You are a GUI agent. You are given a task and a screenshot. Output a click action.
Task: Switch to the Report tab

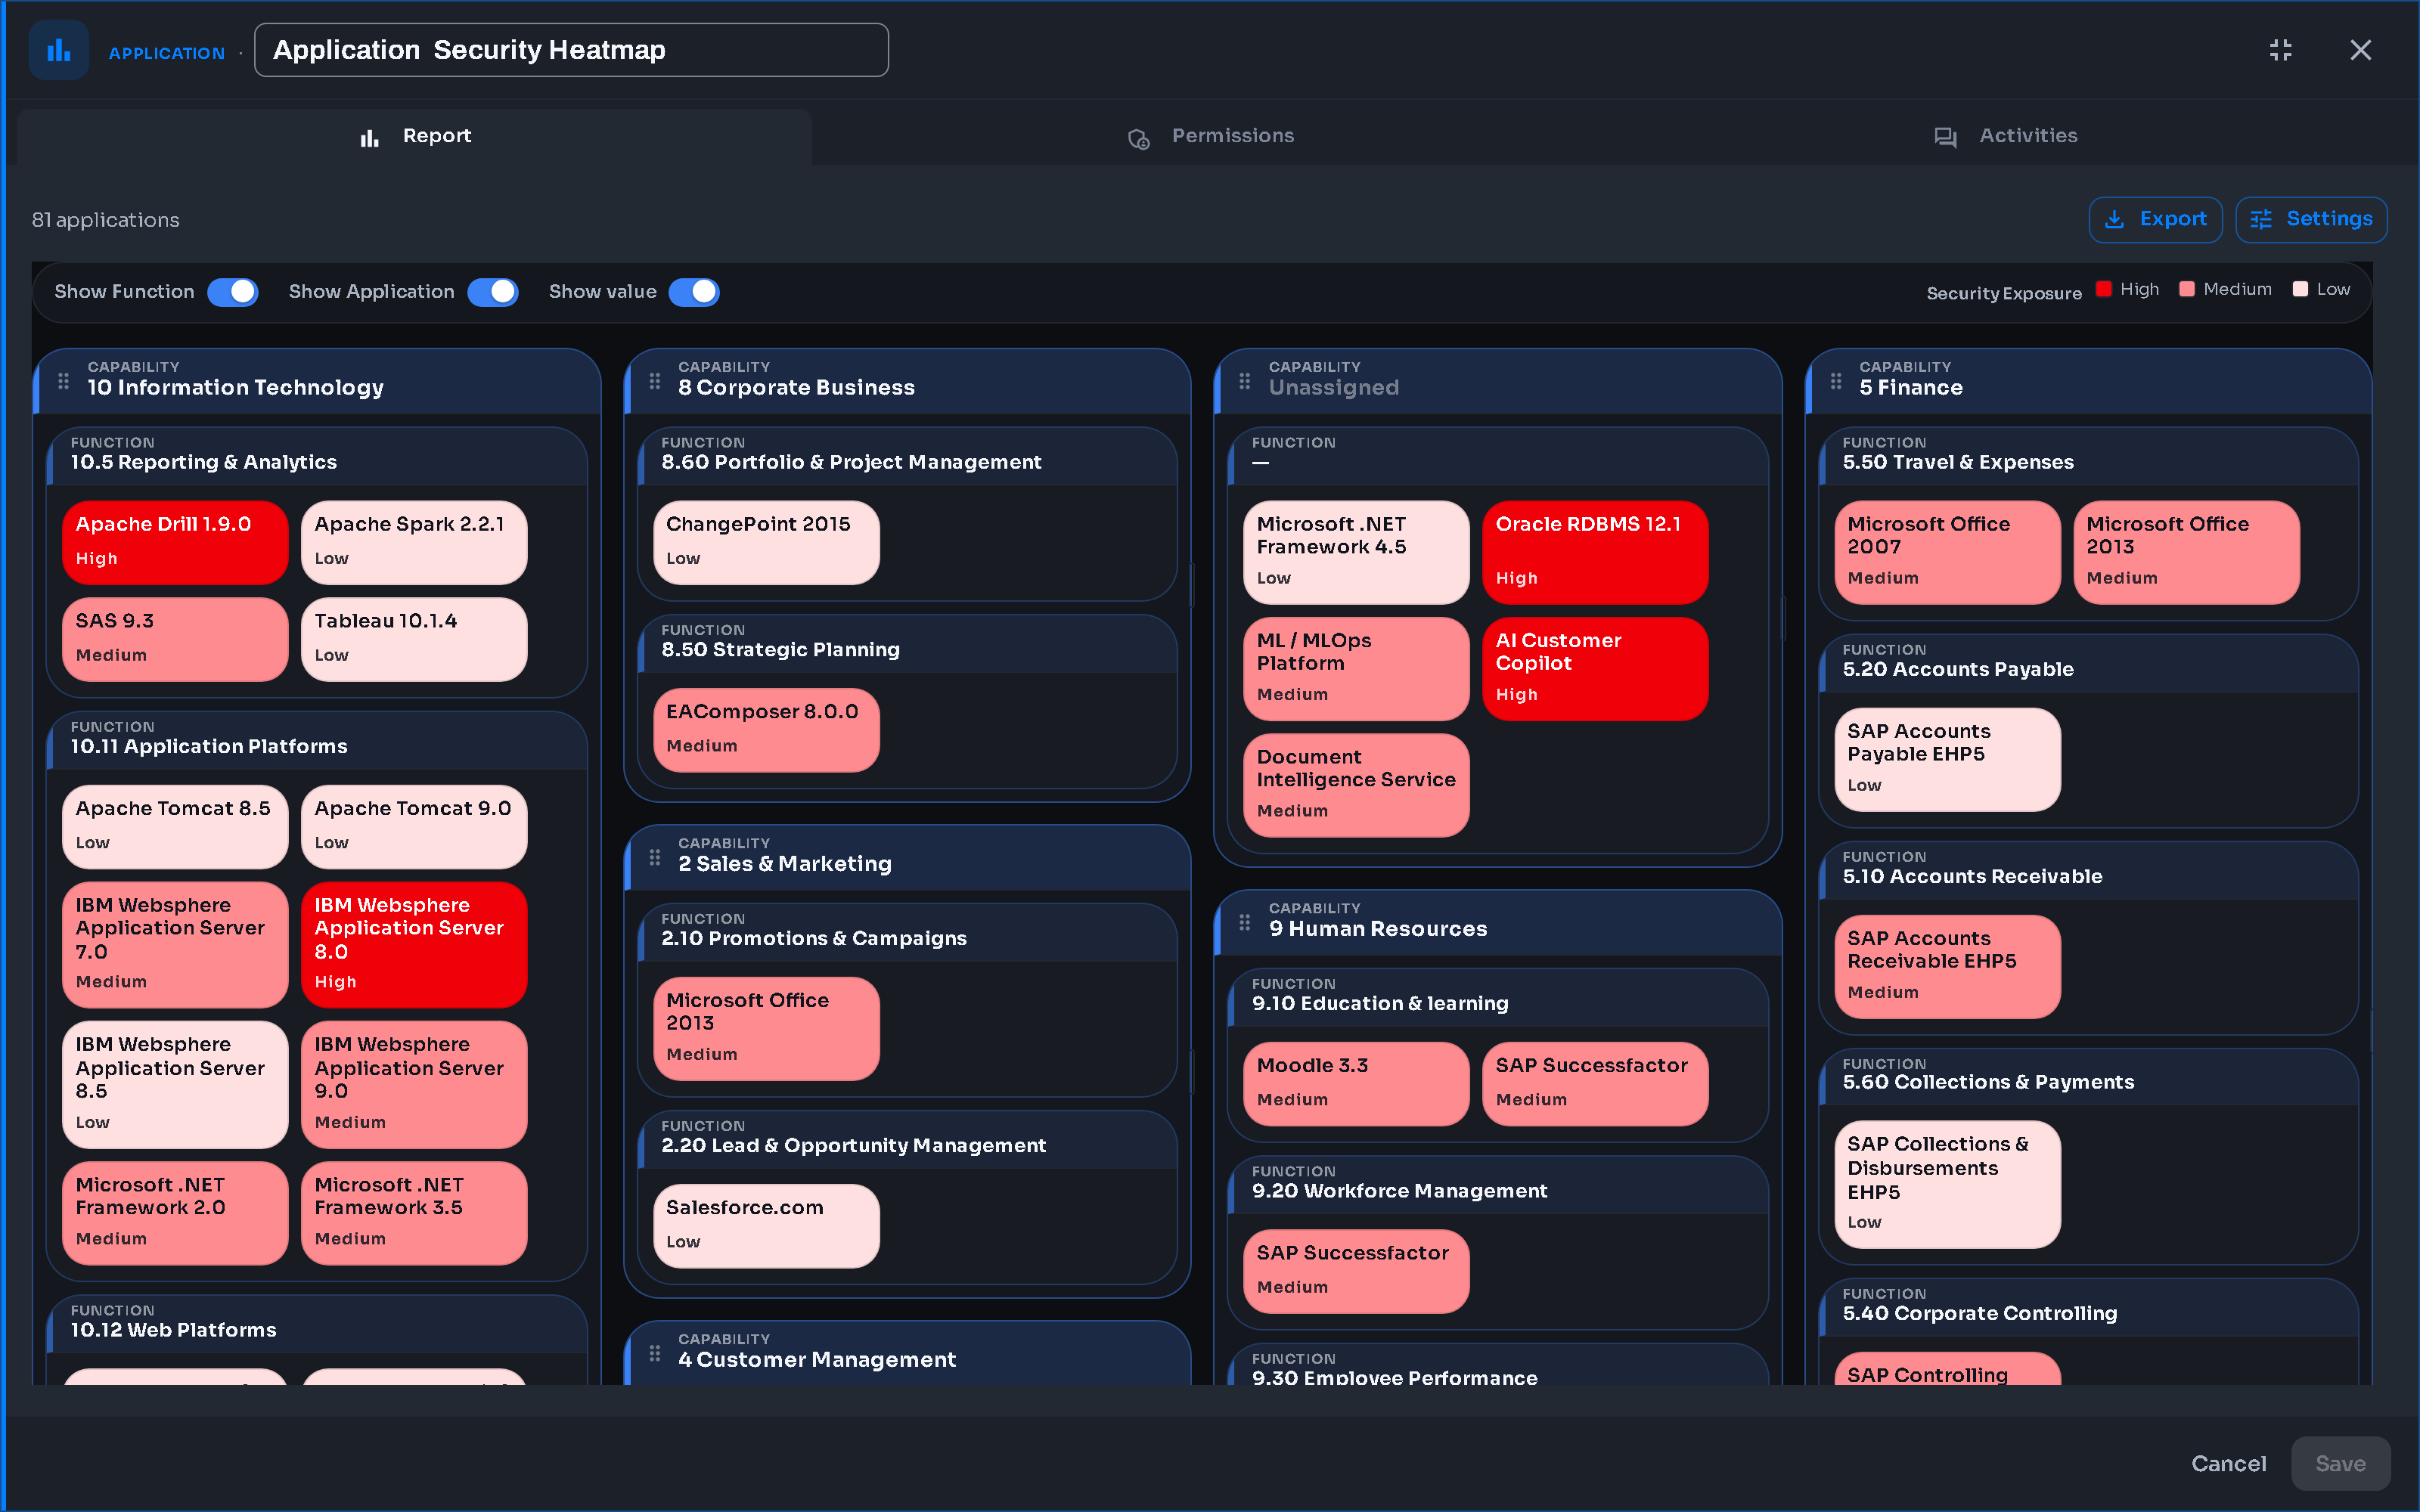(414, 137)
